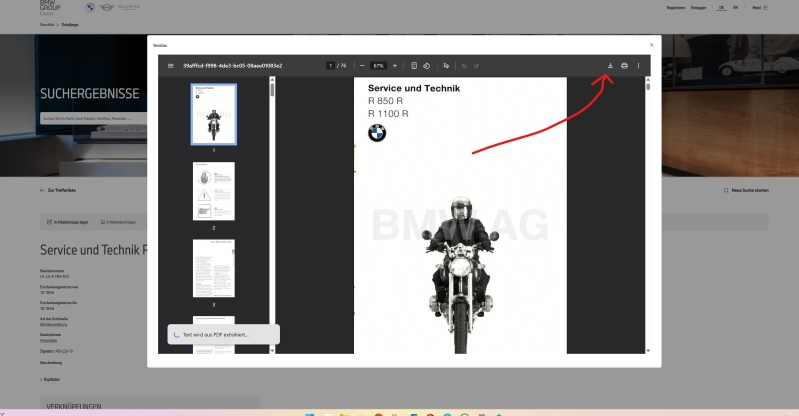Click the MINI brand logo in header

pos(106,8)
